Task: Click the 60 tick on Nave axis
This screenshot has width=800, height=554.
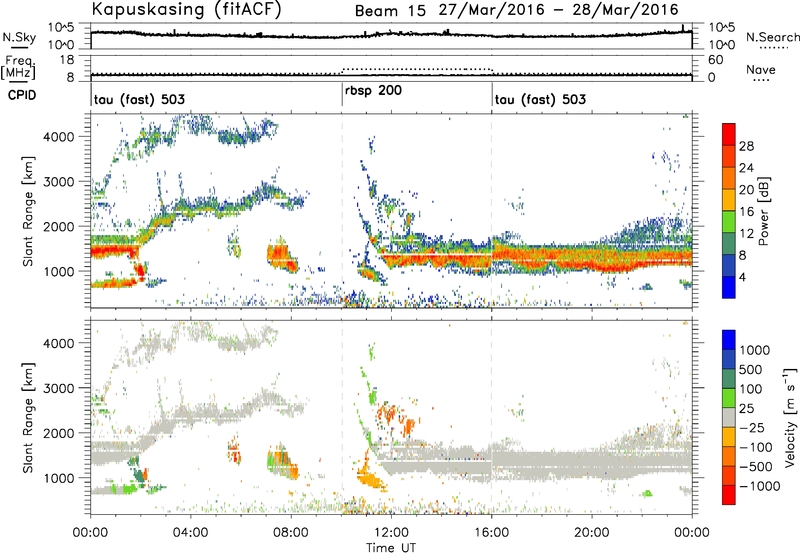Action: tap(715, 60)
